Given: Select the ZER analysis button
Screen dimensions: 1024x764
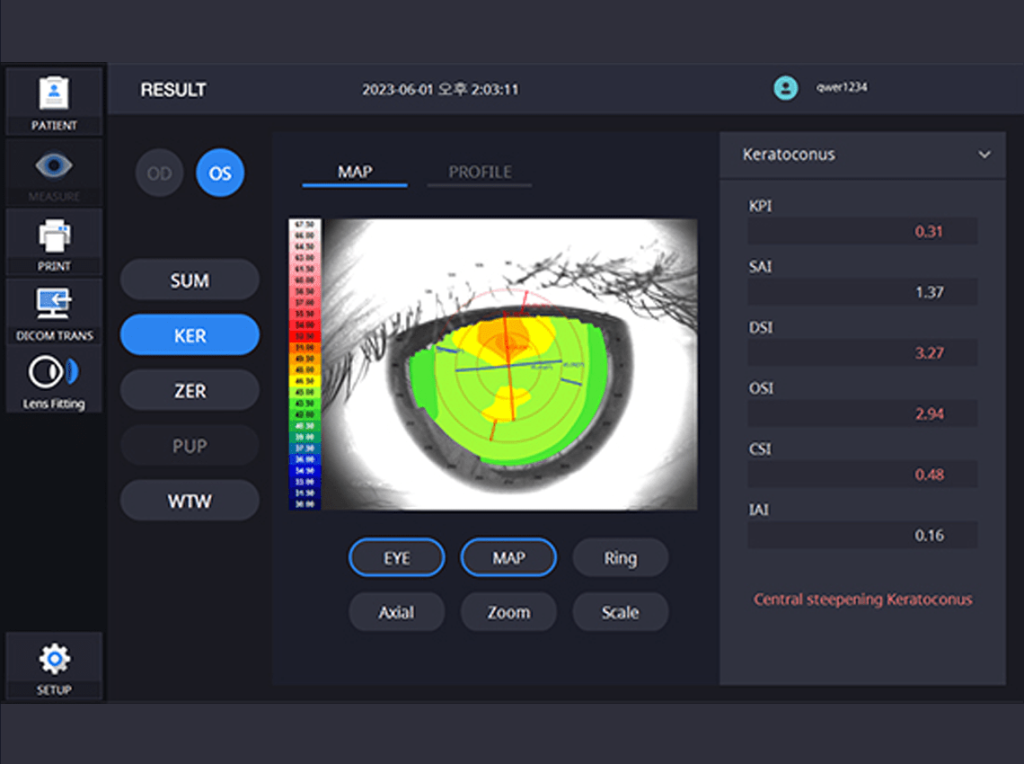Looking at the screenshot, I should coord(189,391).
